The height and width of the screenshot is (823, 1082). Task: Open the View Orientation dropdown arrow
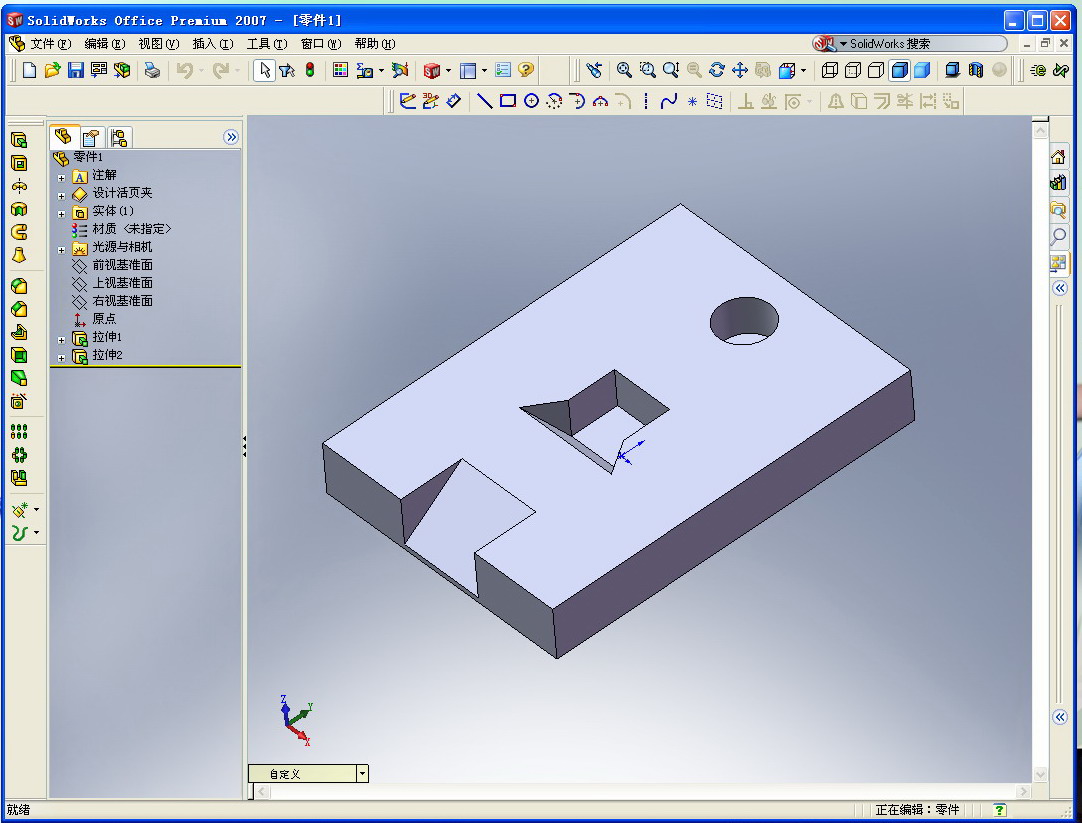pos(803,70)
